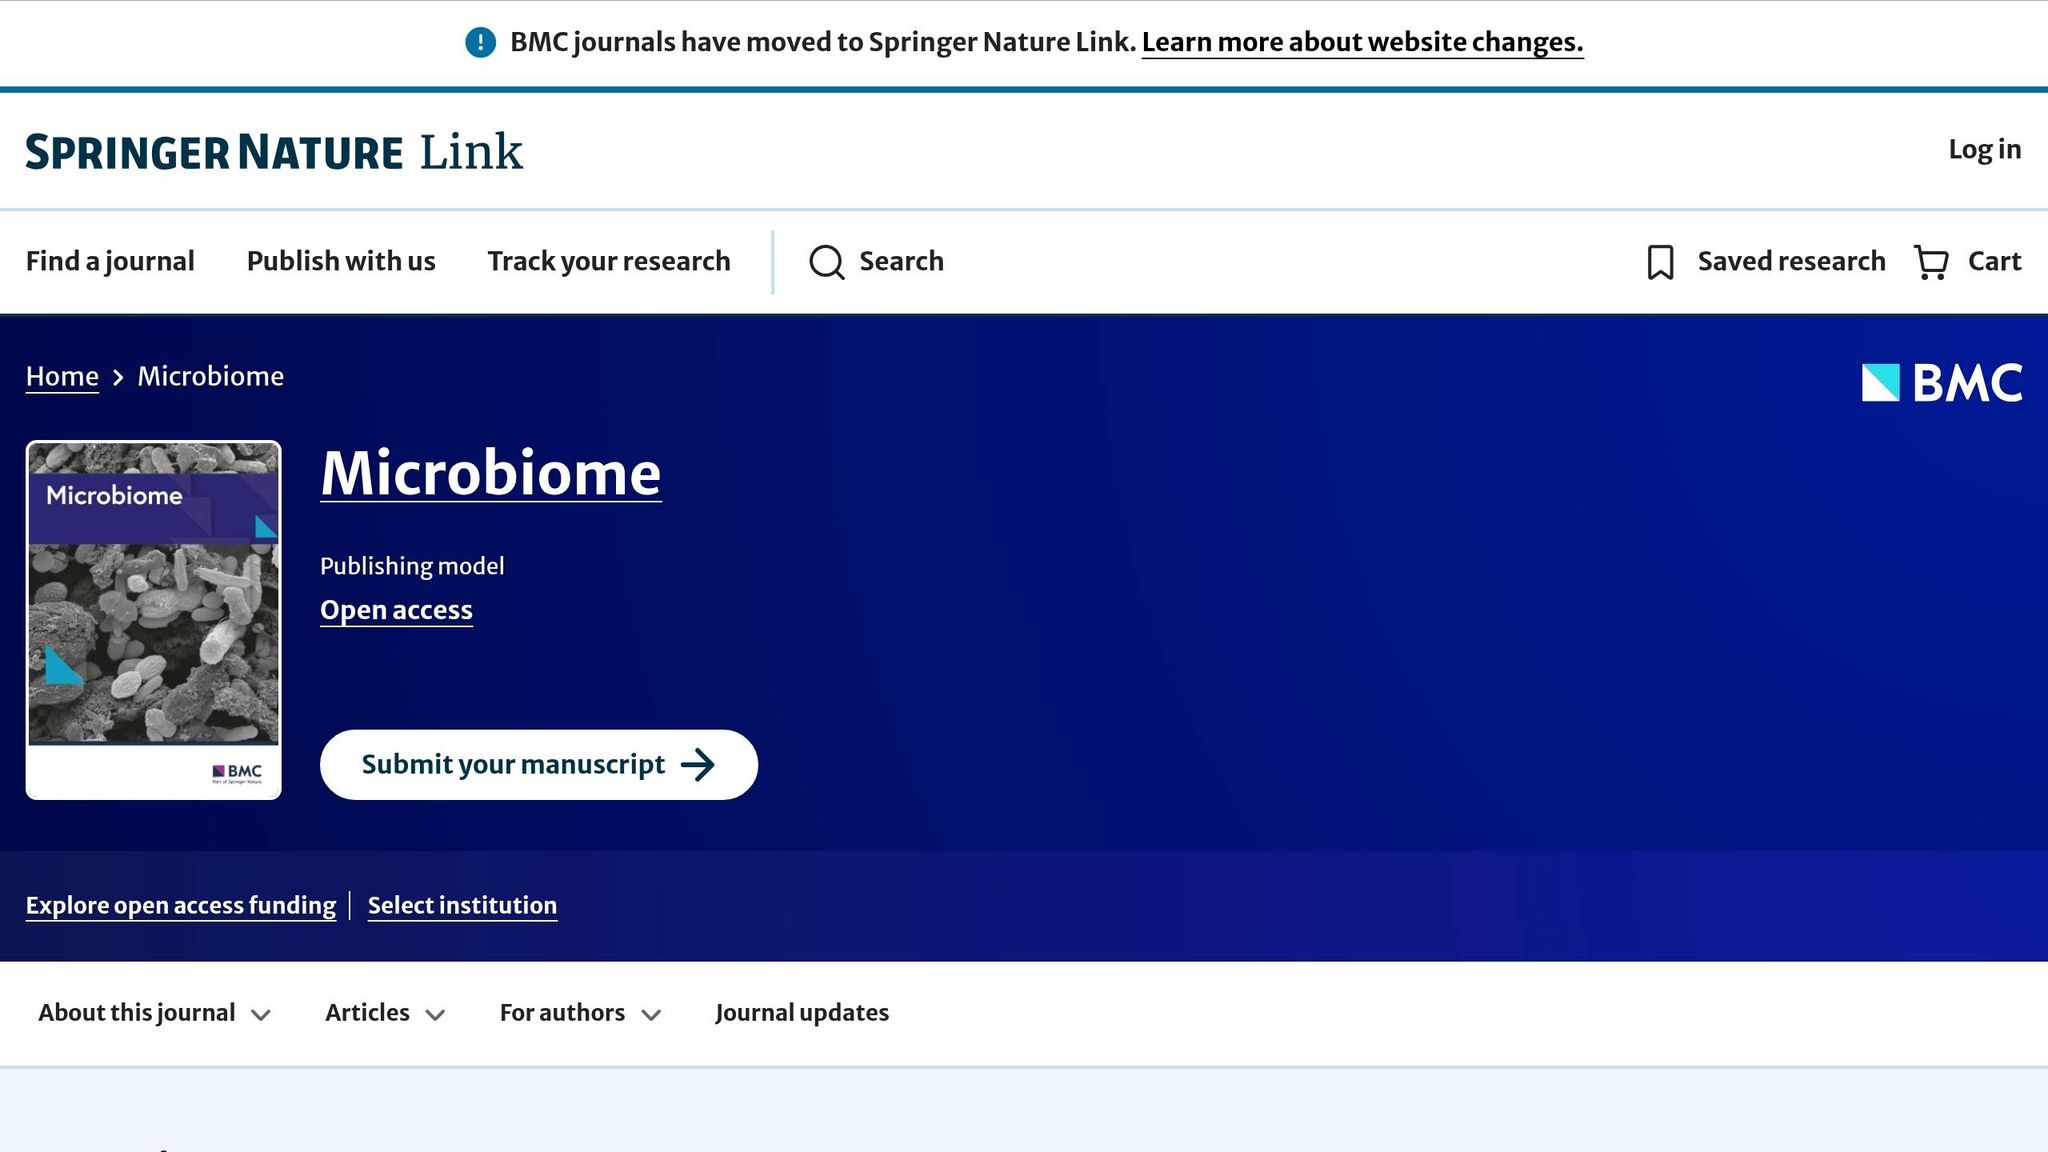Expand the About this journal chevron
The height and width of the screenshot is (1152, 2048).
tap(261, 1015)
